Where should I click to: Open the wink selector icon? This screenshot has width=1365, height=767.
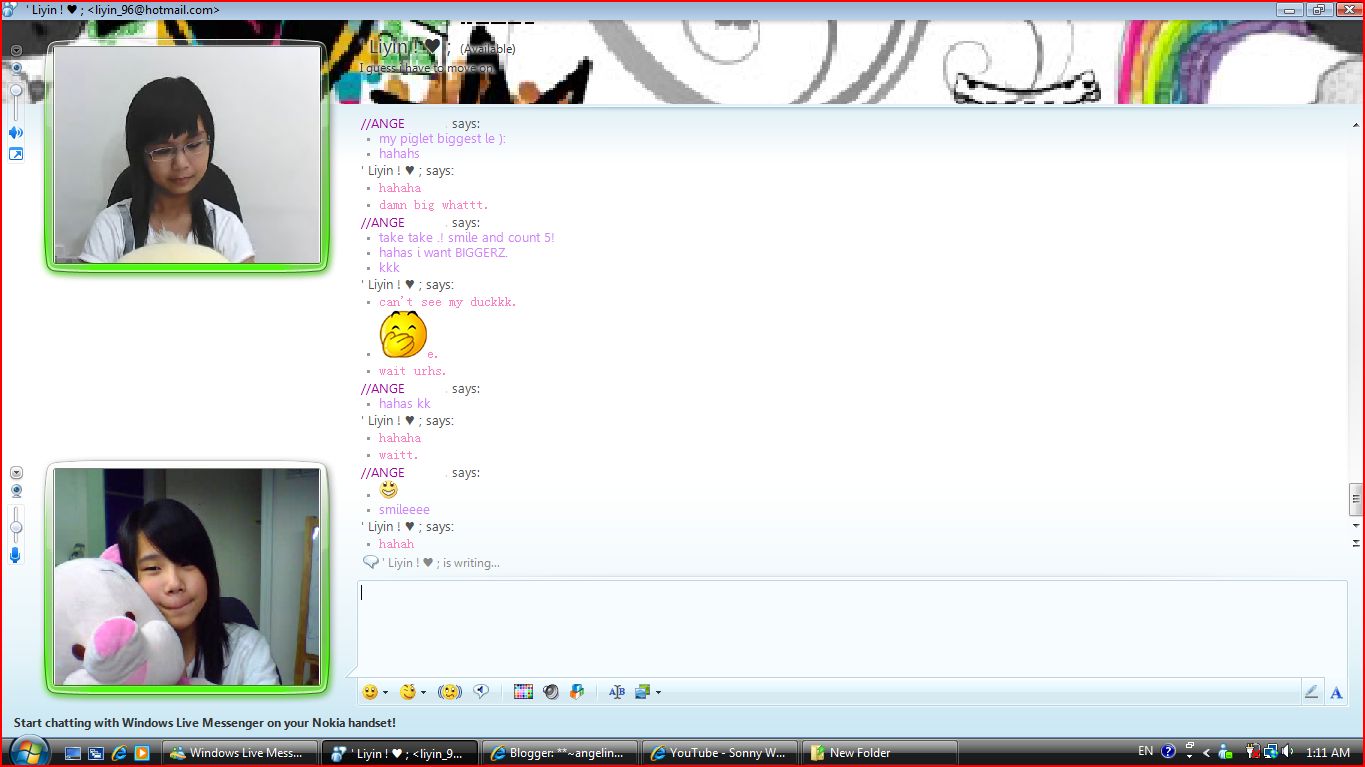point(408,691)
